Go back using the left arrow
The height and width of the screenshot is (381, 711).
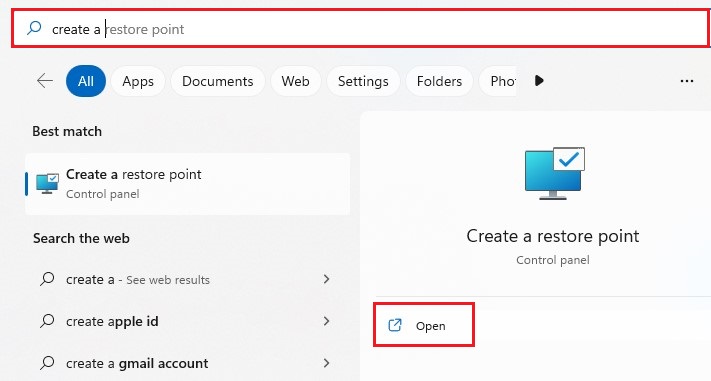tap(44, 81)
